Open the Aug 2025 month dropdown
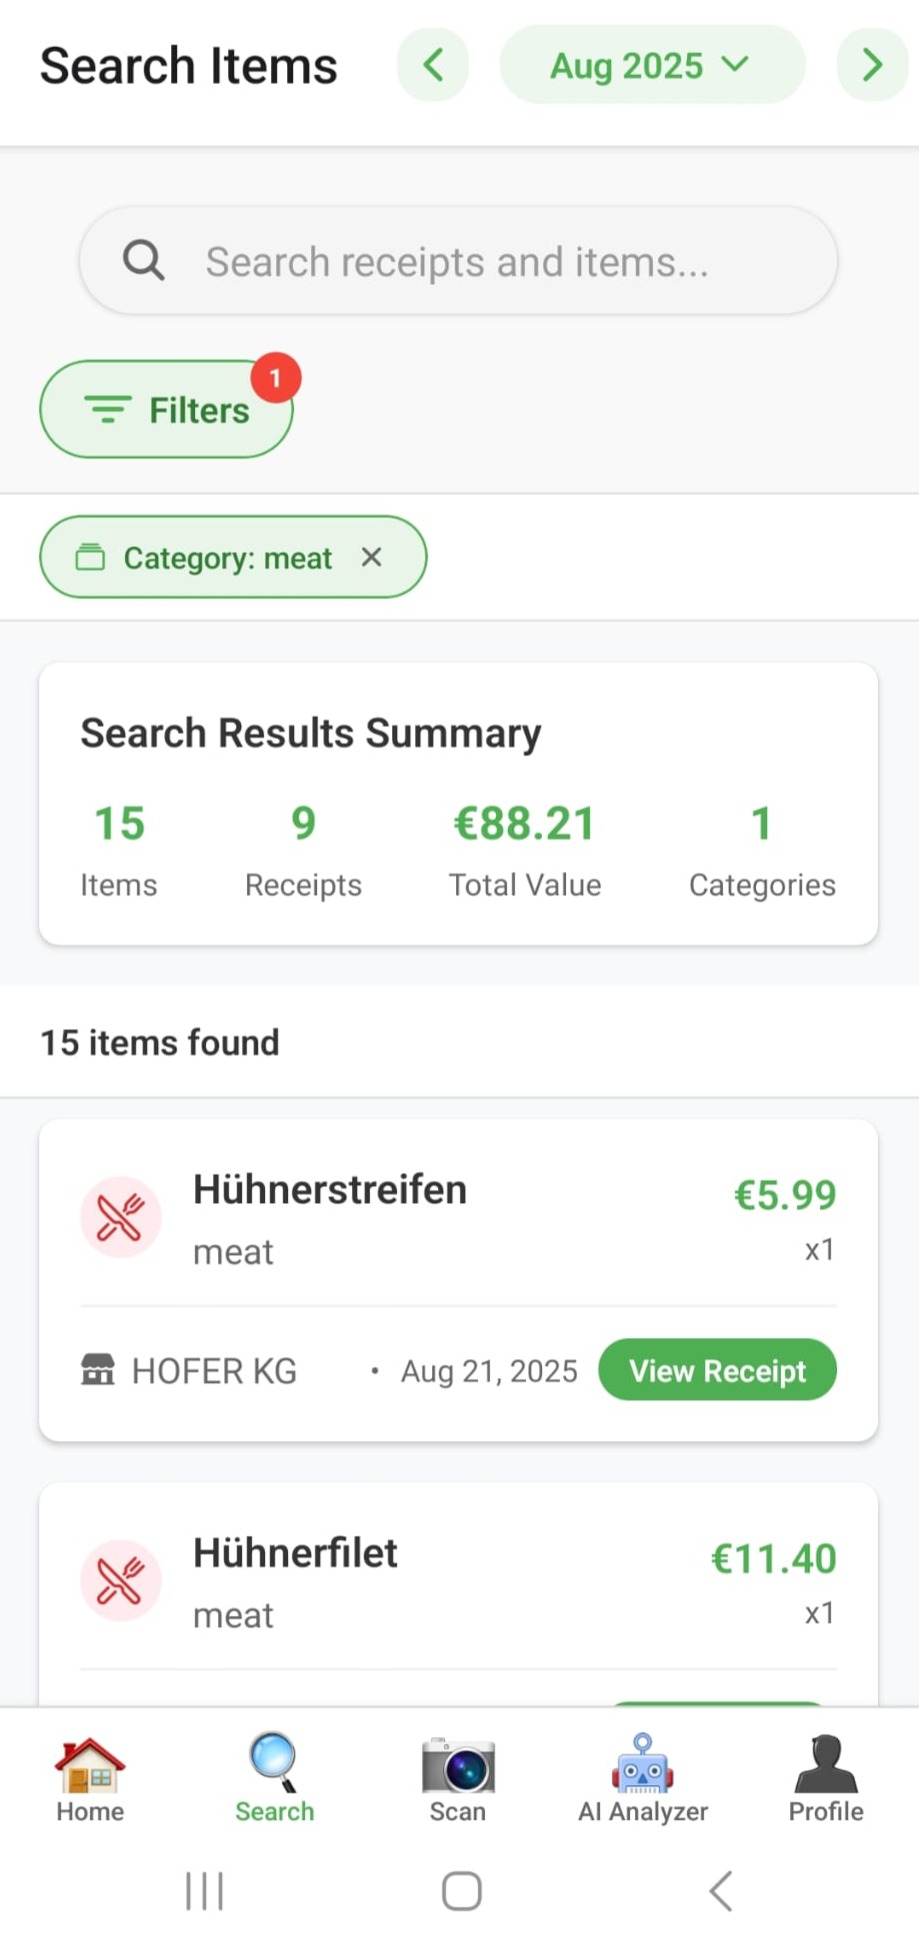Viewport: 919px width, 1955px height. click(x=651, y=66)
